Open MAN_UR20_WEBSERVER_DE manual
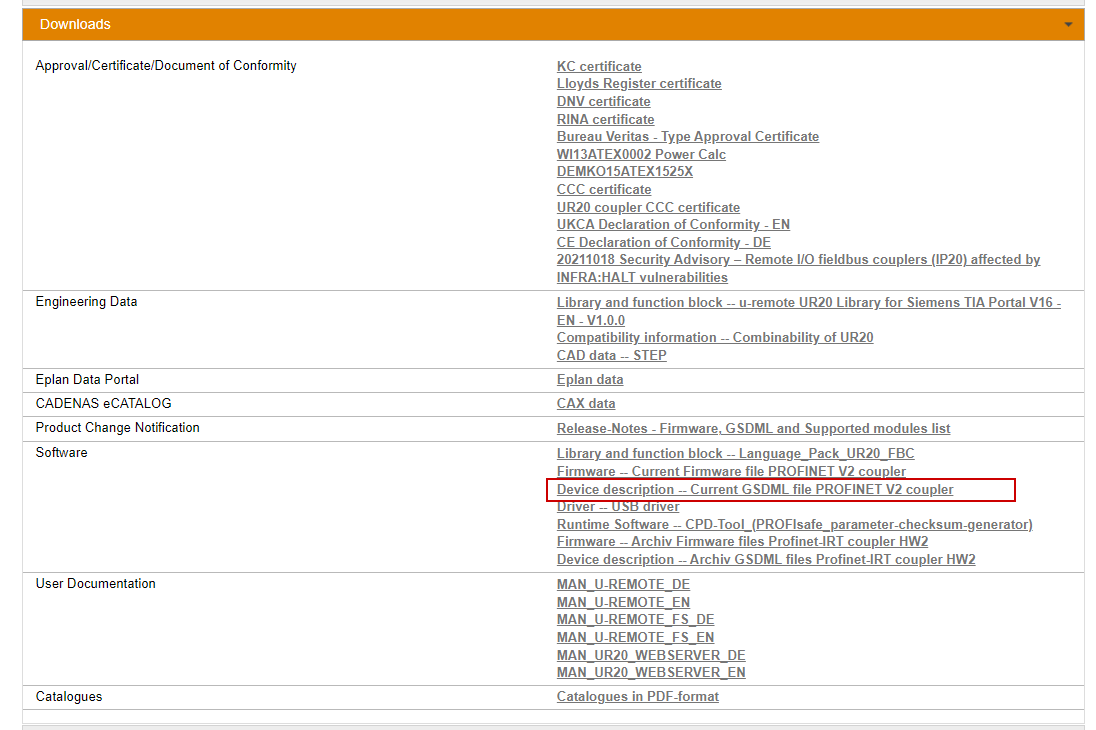Viewport: 1096px width, 730px height. 651,655
